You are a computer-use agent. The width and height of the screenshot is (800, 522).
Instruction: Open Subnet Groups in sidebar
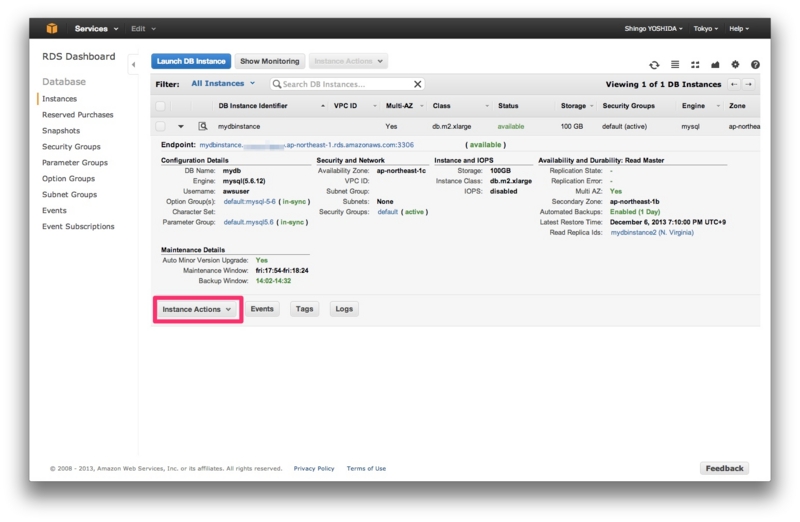click(69, 194)
